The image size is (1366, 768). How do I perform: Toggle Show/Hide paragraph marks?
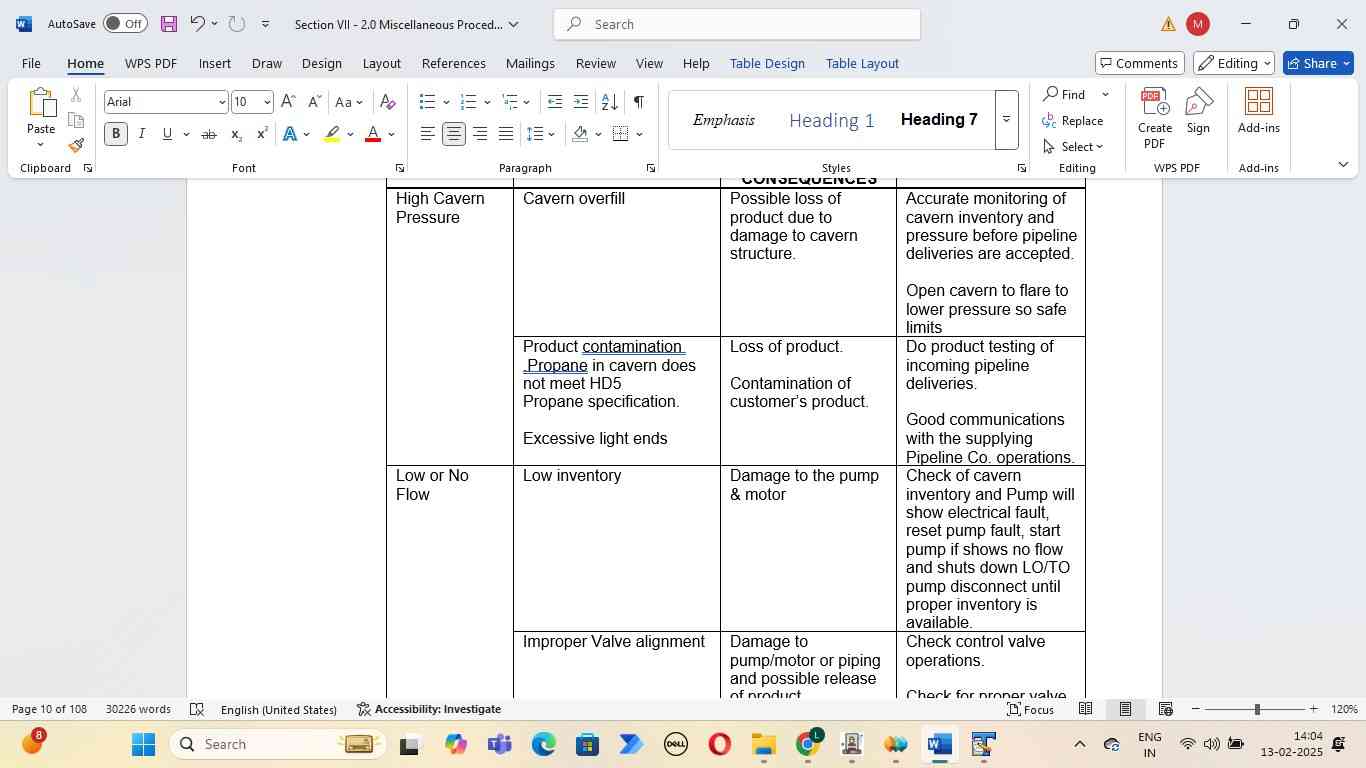638,102
